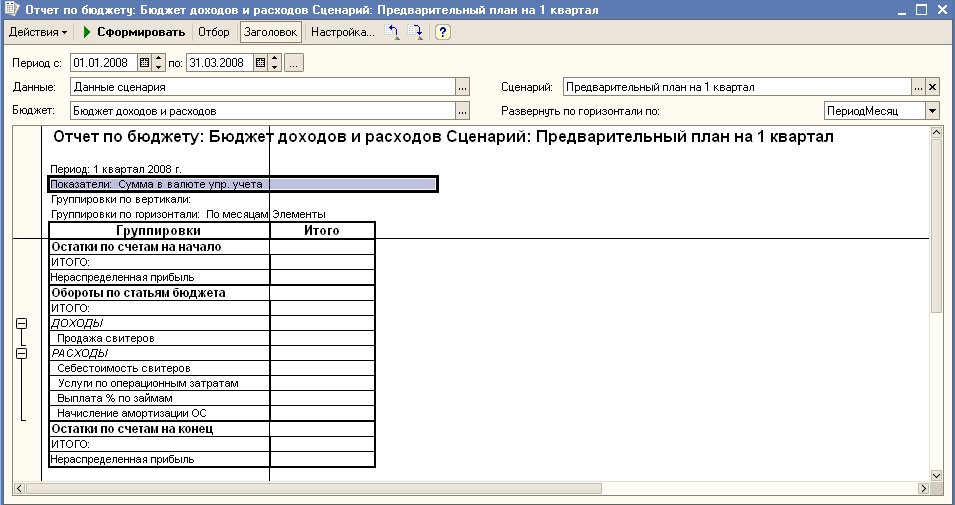Viewport: 955px width, 505px height.
Task: Open Настройка... report settings
Action: (x=342, y=32)
